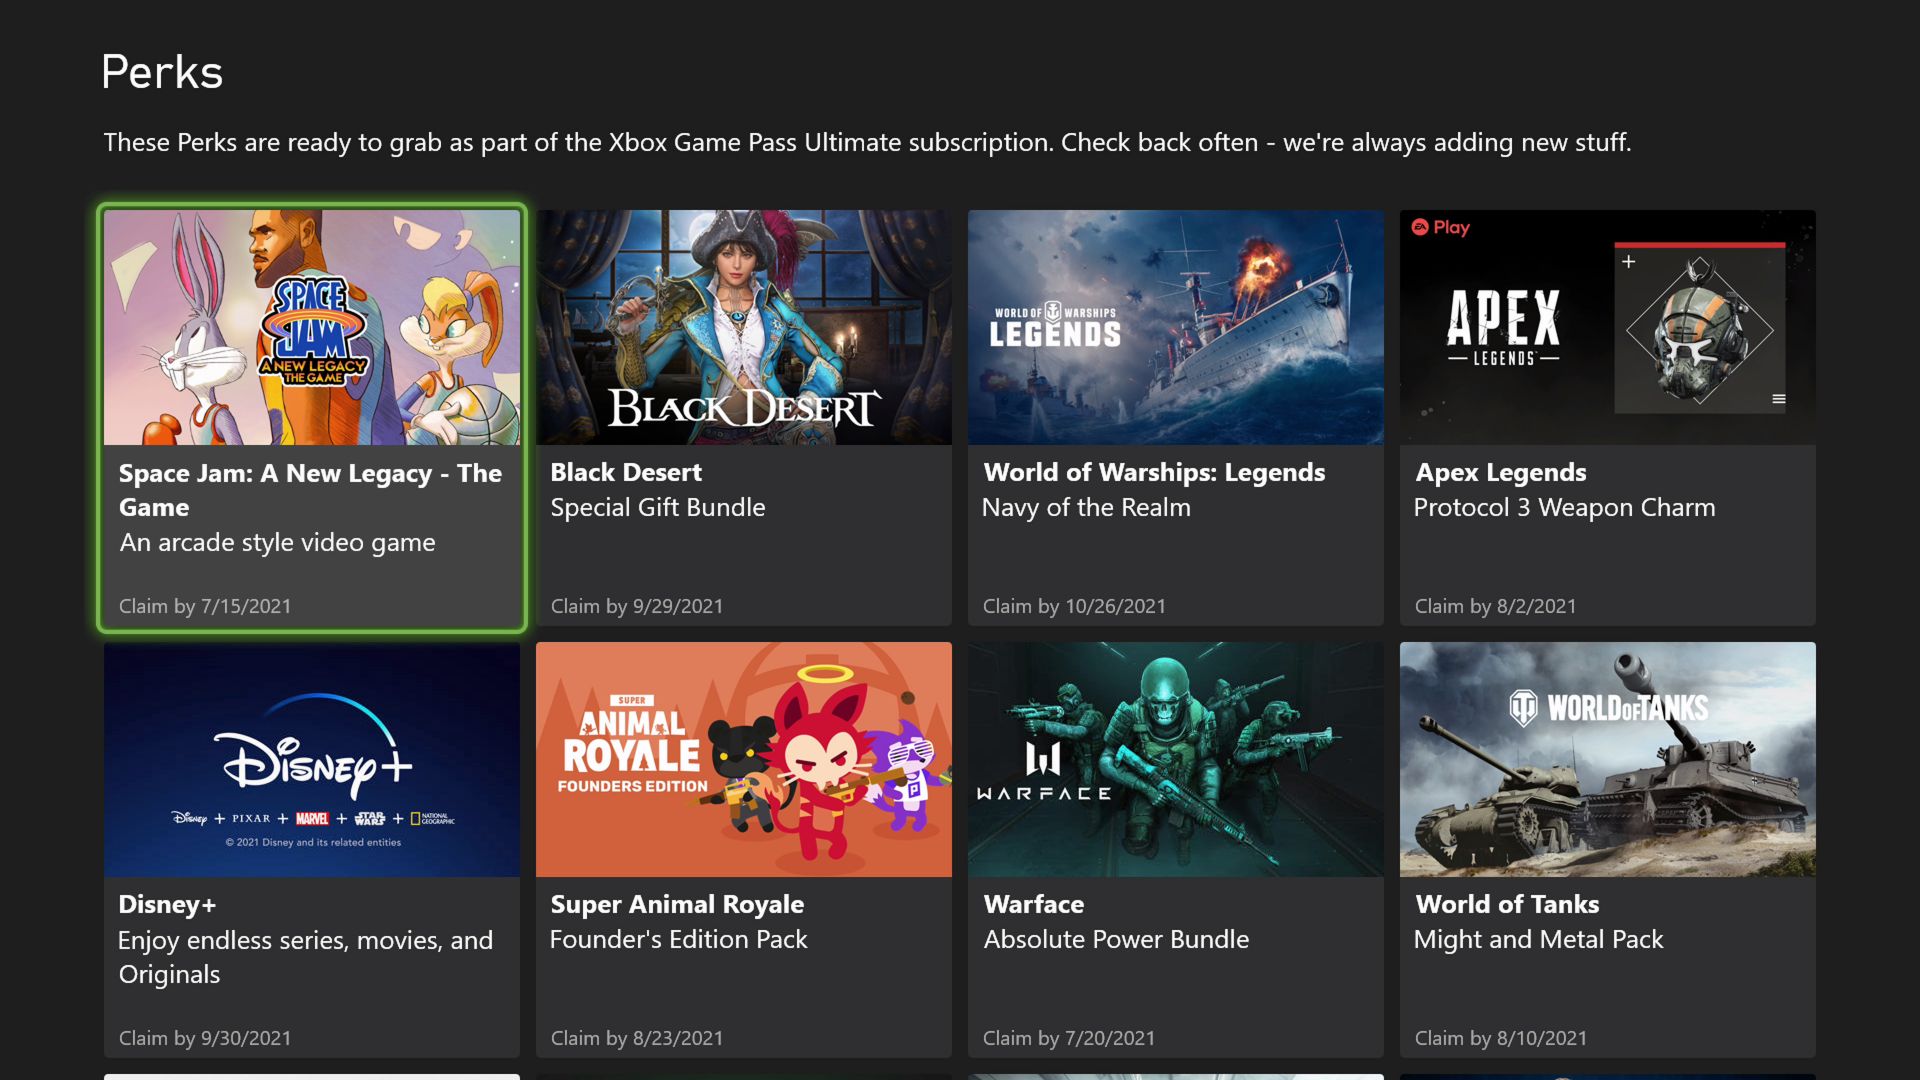Open the Might and Metal Pack perk
Viewport: 1920px width, 1080px height.
(1538, 940)
